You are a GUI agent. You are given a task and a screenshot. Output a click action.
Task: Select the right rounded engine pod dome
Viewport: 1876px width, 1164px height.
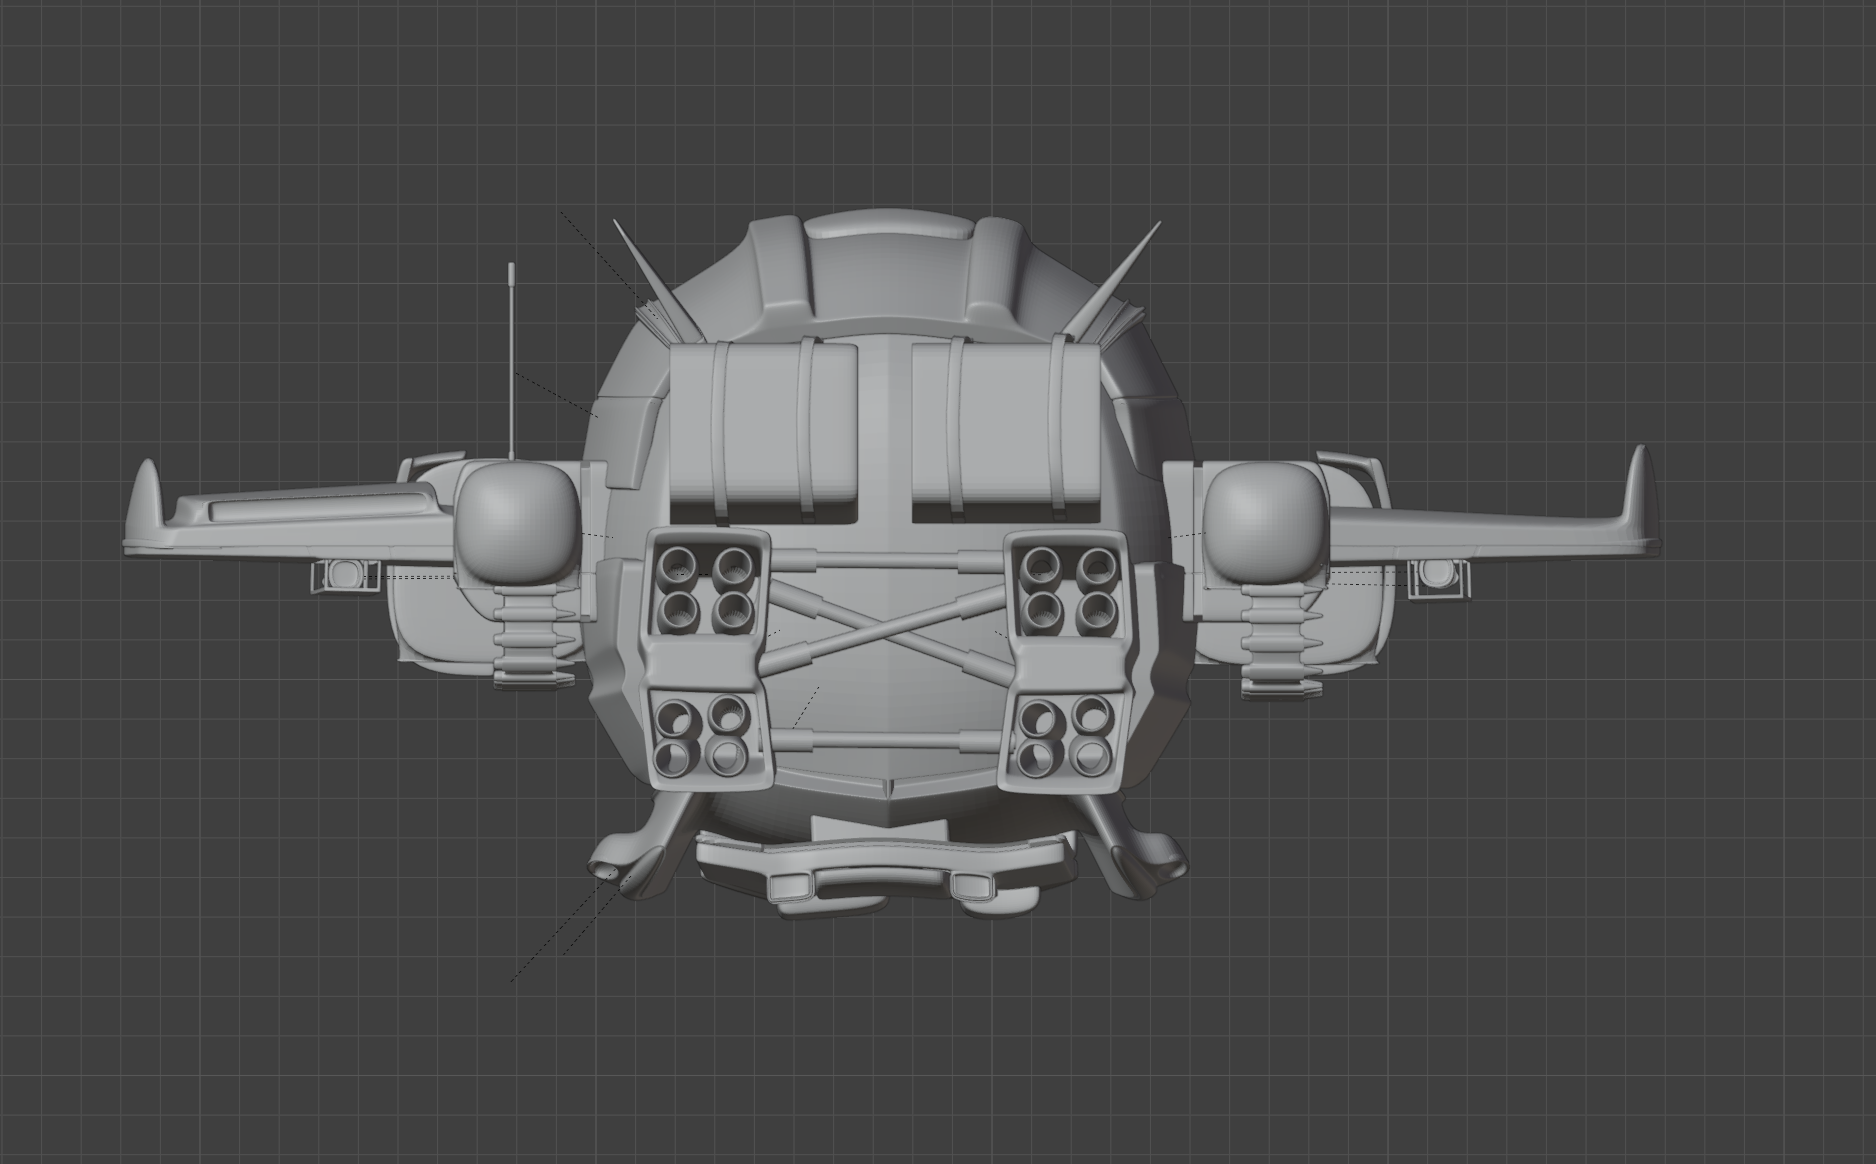pos(1266,521)
